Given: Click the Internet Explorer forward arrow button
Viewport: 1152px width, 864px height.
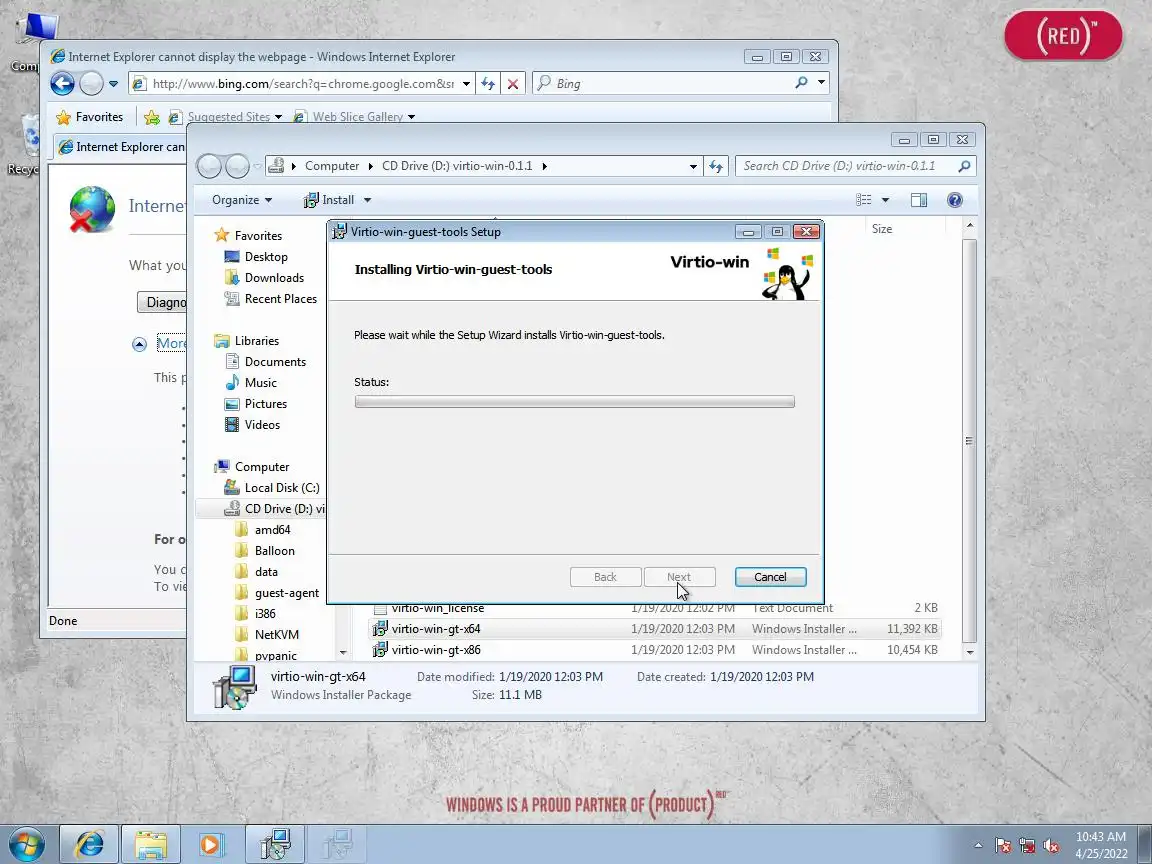Looking at the screenshot, I should [91, 84].
